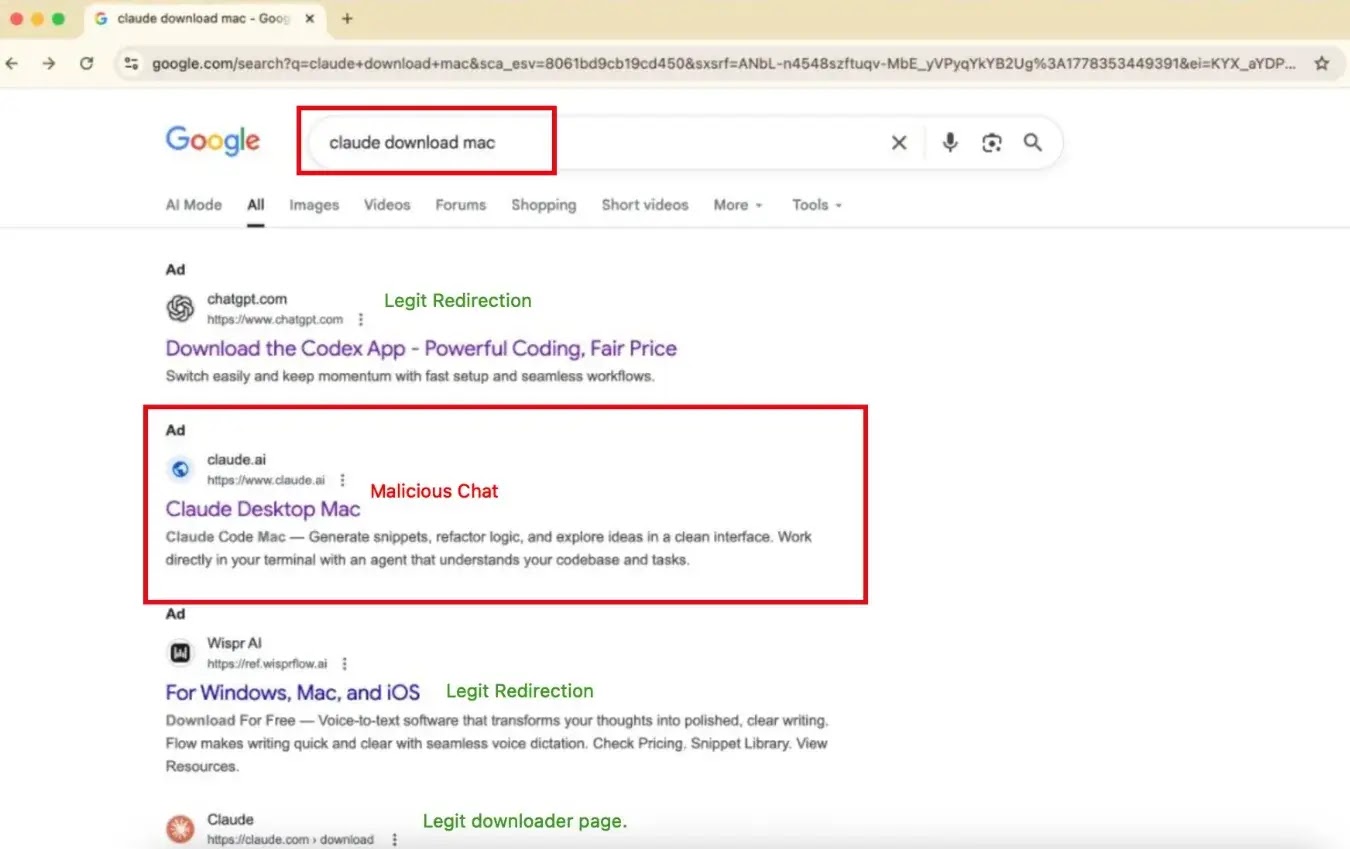Viewport: 1350px width, 849px height.
Task: Open a new tab with plus button
Action: tap(347, 18)
